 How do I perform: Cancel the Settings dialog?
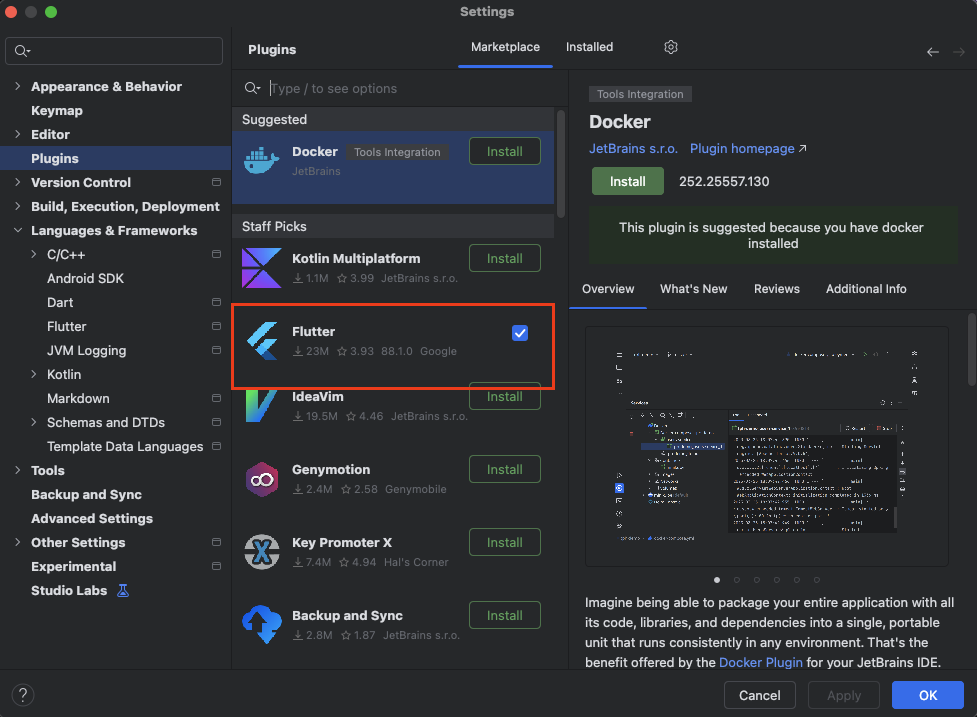(760, 695)
